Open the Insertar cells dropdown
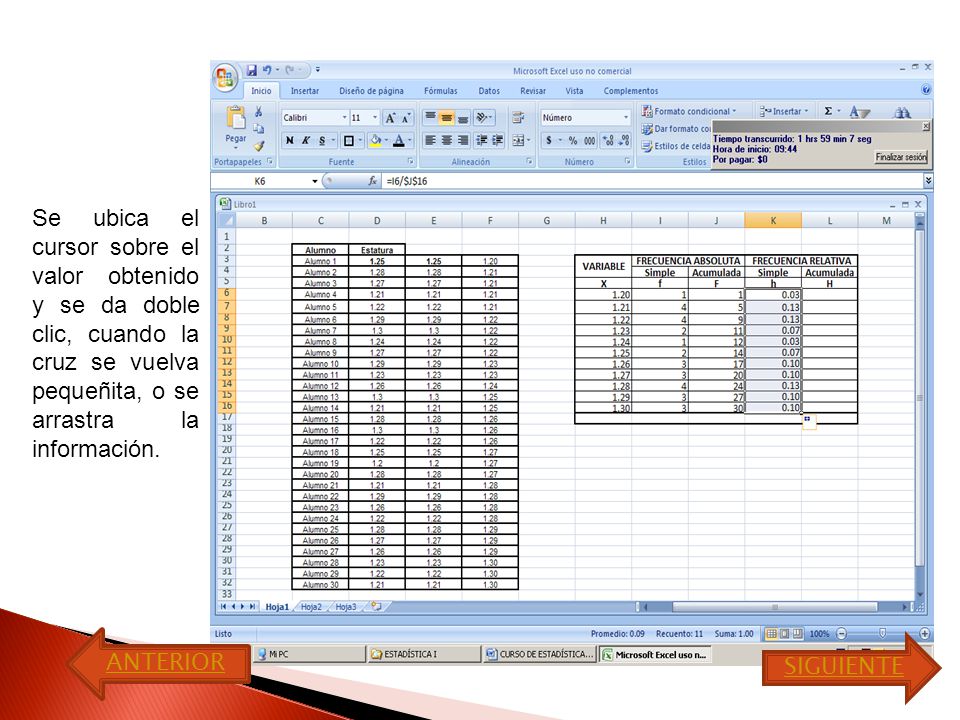Image resolution: width=960 pixels, height=720 pixels. (x=784, y=111)
